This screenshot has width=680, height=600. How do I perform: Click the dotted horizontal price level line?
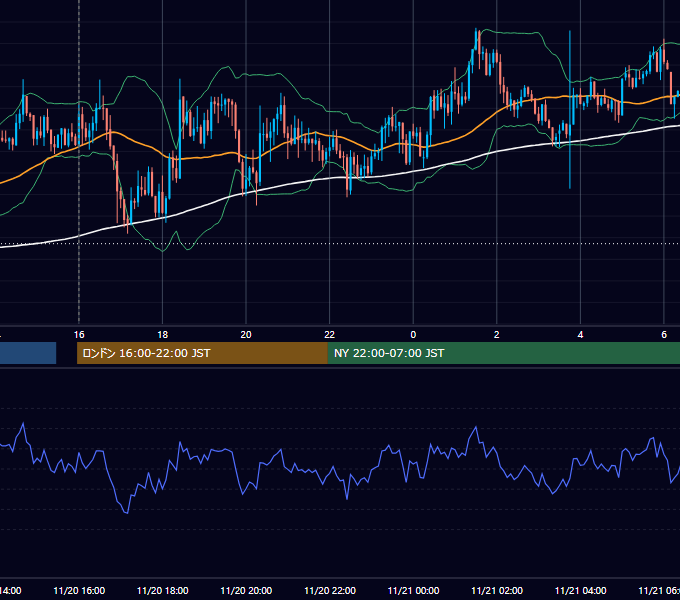[x=340, y=244]
